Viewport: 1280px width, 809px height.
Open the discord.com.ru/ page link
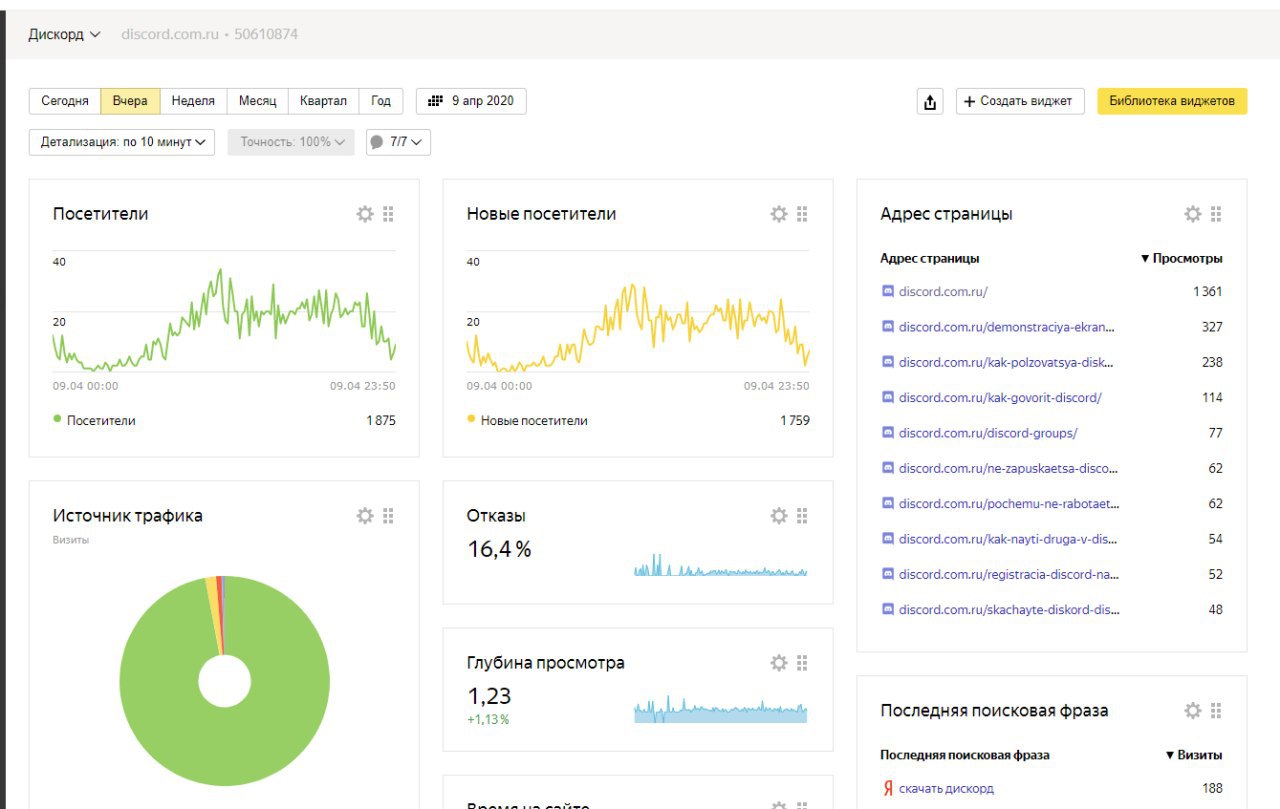click(943, 292)
